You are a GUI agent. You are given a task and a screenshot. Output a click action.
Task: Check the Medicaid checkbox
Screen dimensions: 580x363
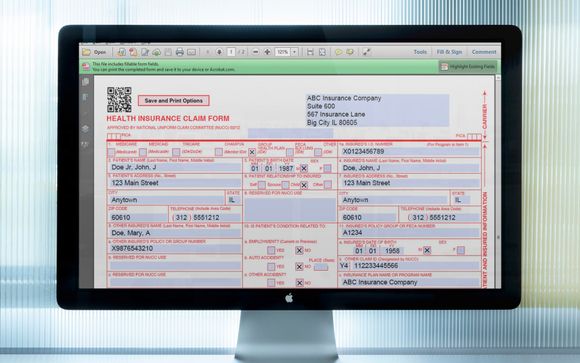[x=143, y=152]
